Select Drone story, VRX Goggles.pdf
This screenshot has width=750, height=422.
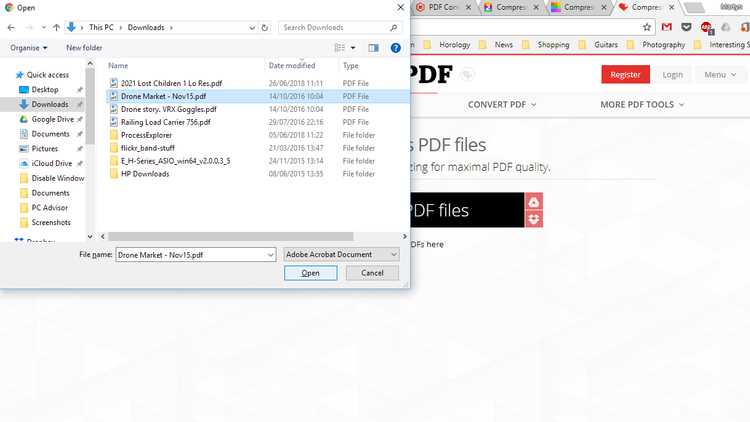168,109
